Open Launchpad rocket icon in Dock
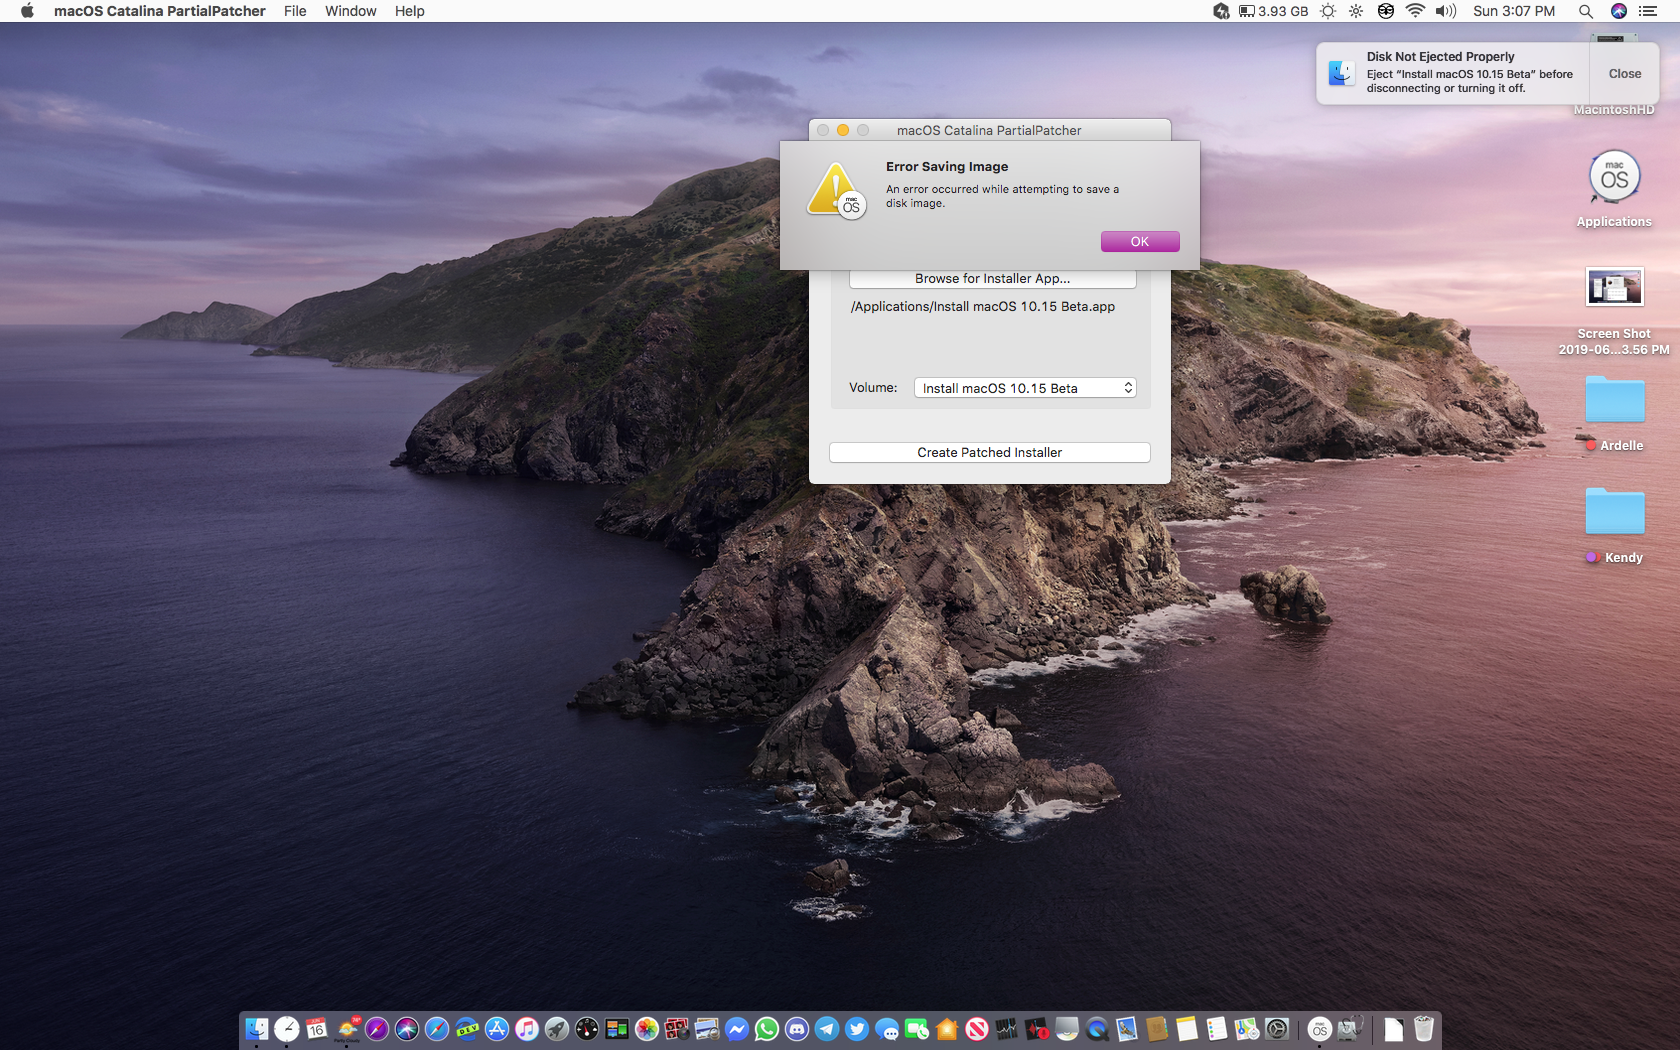Image resolution: width=1680 pixels, height=1050 pixels. click(557, 1029)
